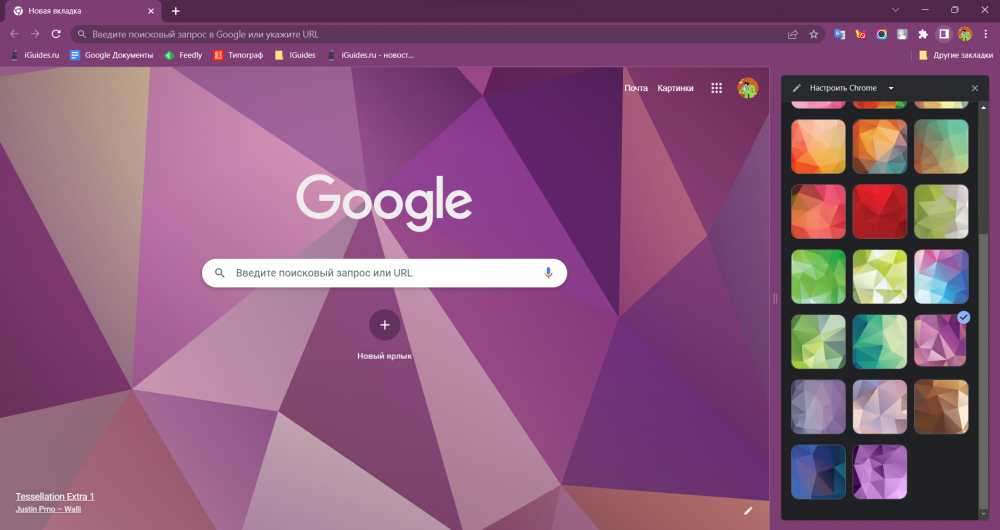Select the teal and mint polygon background
Screen dimensions: 1000x530
(x=879, y=342)
